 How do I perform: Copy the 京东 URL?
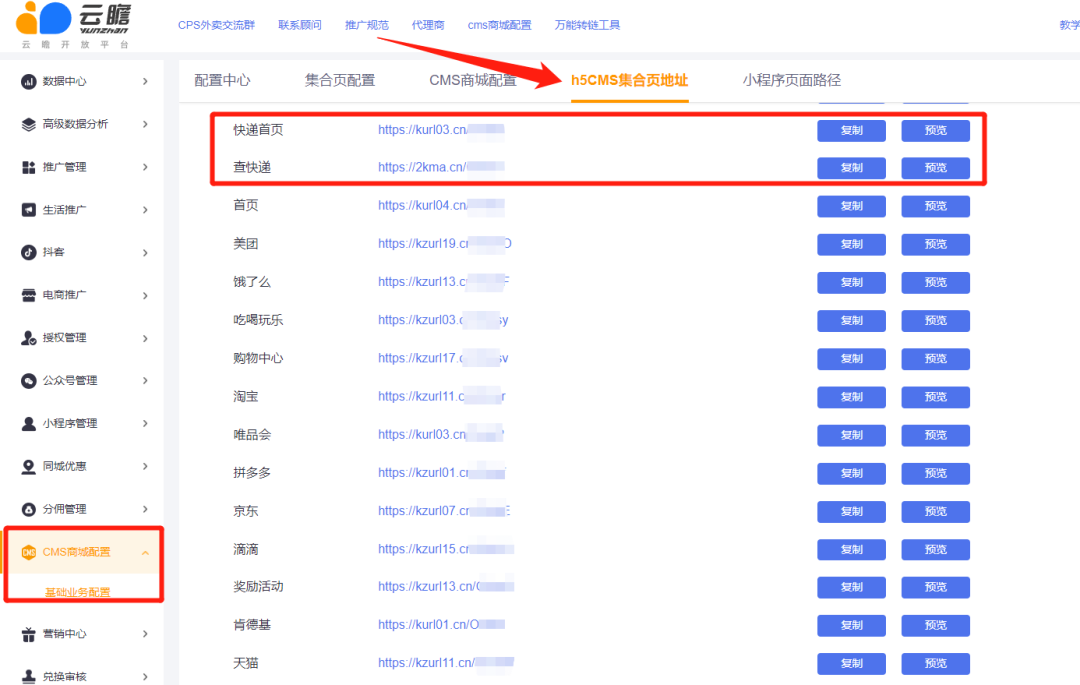click(851, 512)
